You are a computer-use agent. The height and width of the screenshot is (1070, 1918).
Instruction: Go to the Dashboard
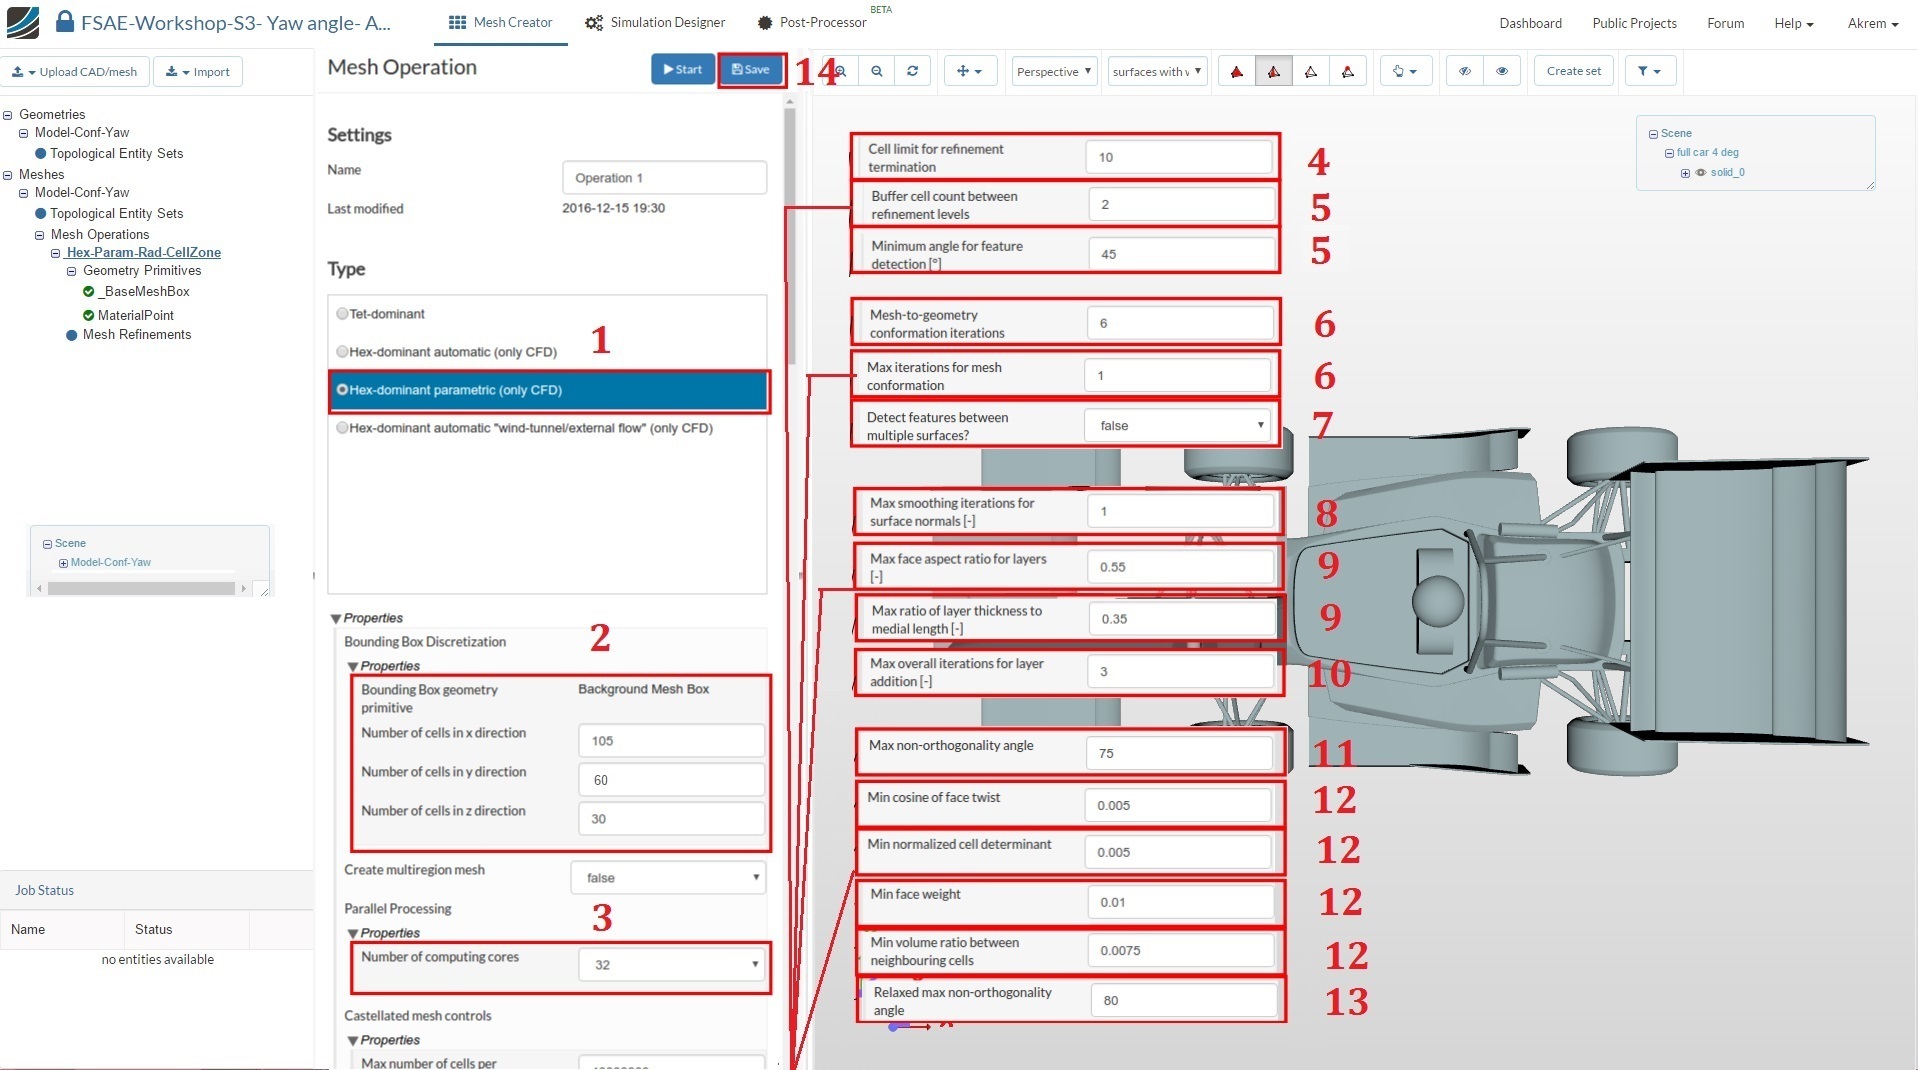coord(1530,23)
